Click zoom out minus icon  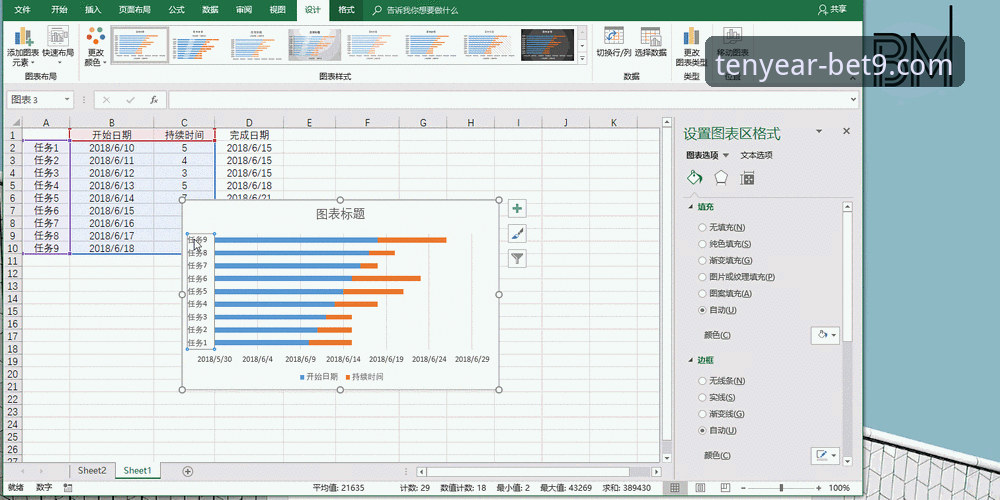742,488
